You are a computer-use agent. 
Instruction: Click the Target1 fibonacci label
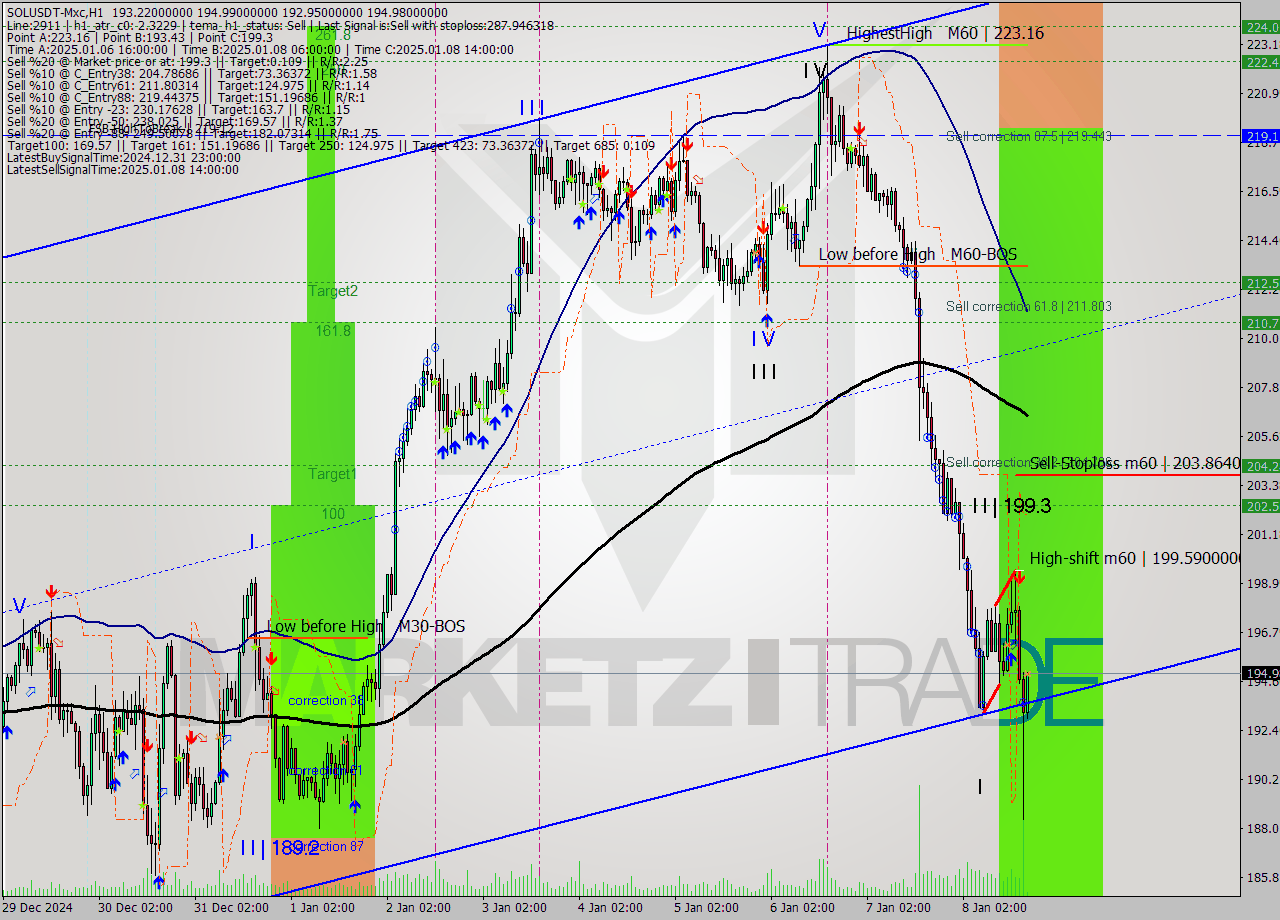[332, 473]
